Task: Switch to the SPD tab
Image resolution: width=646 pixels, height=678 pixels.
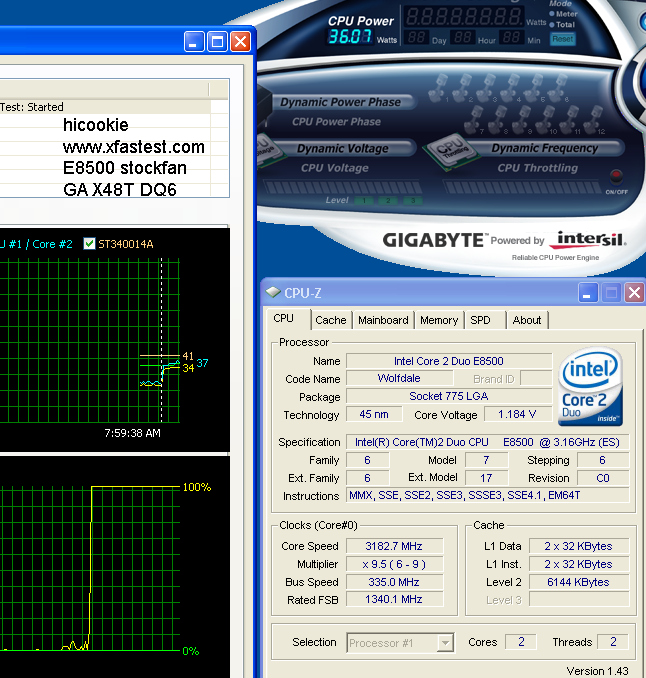Action: coord(481,320)
